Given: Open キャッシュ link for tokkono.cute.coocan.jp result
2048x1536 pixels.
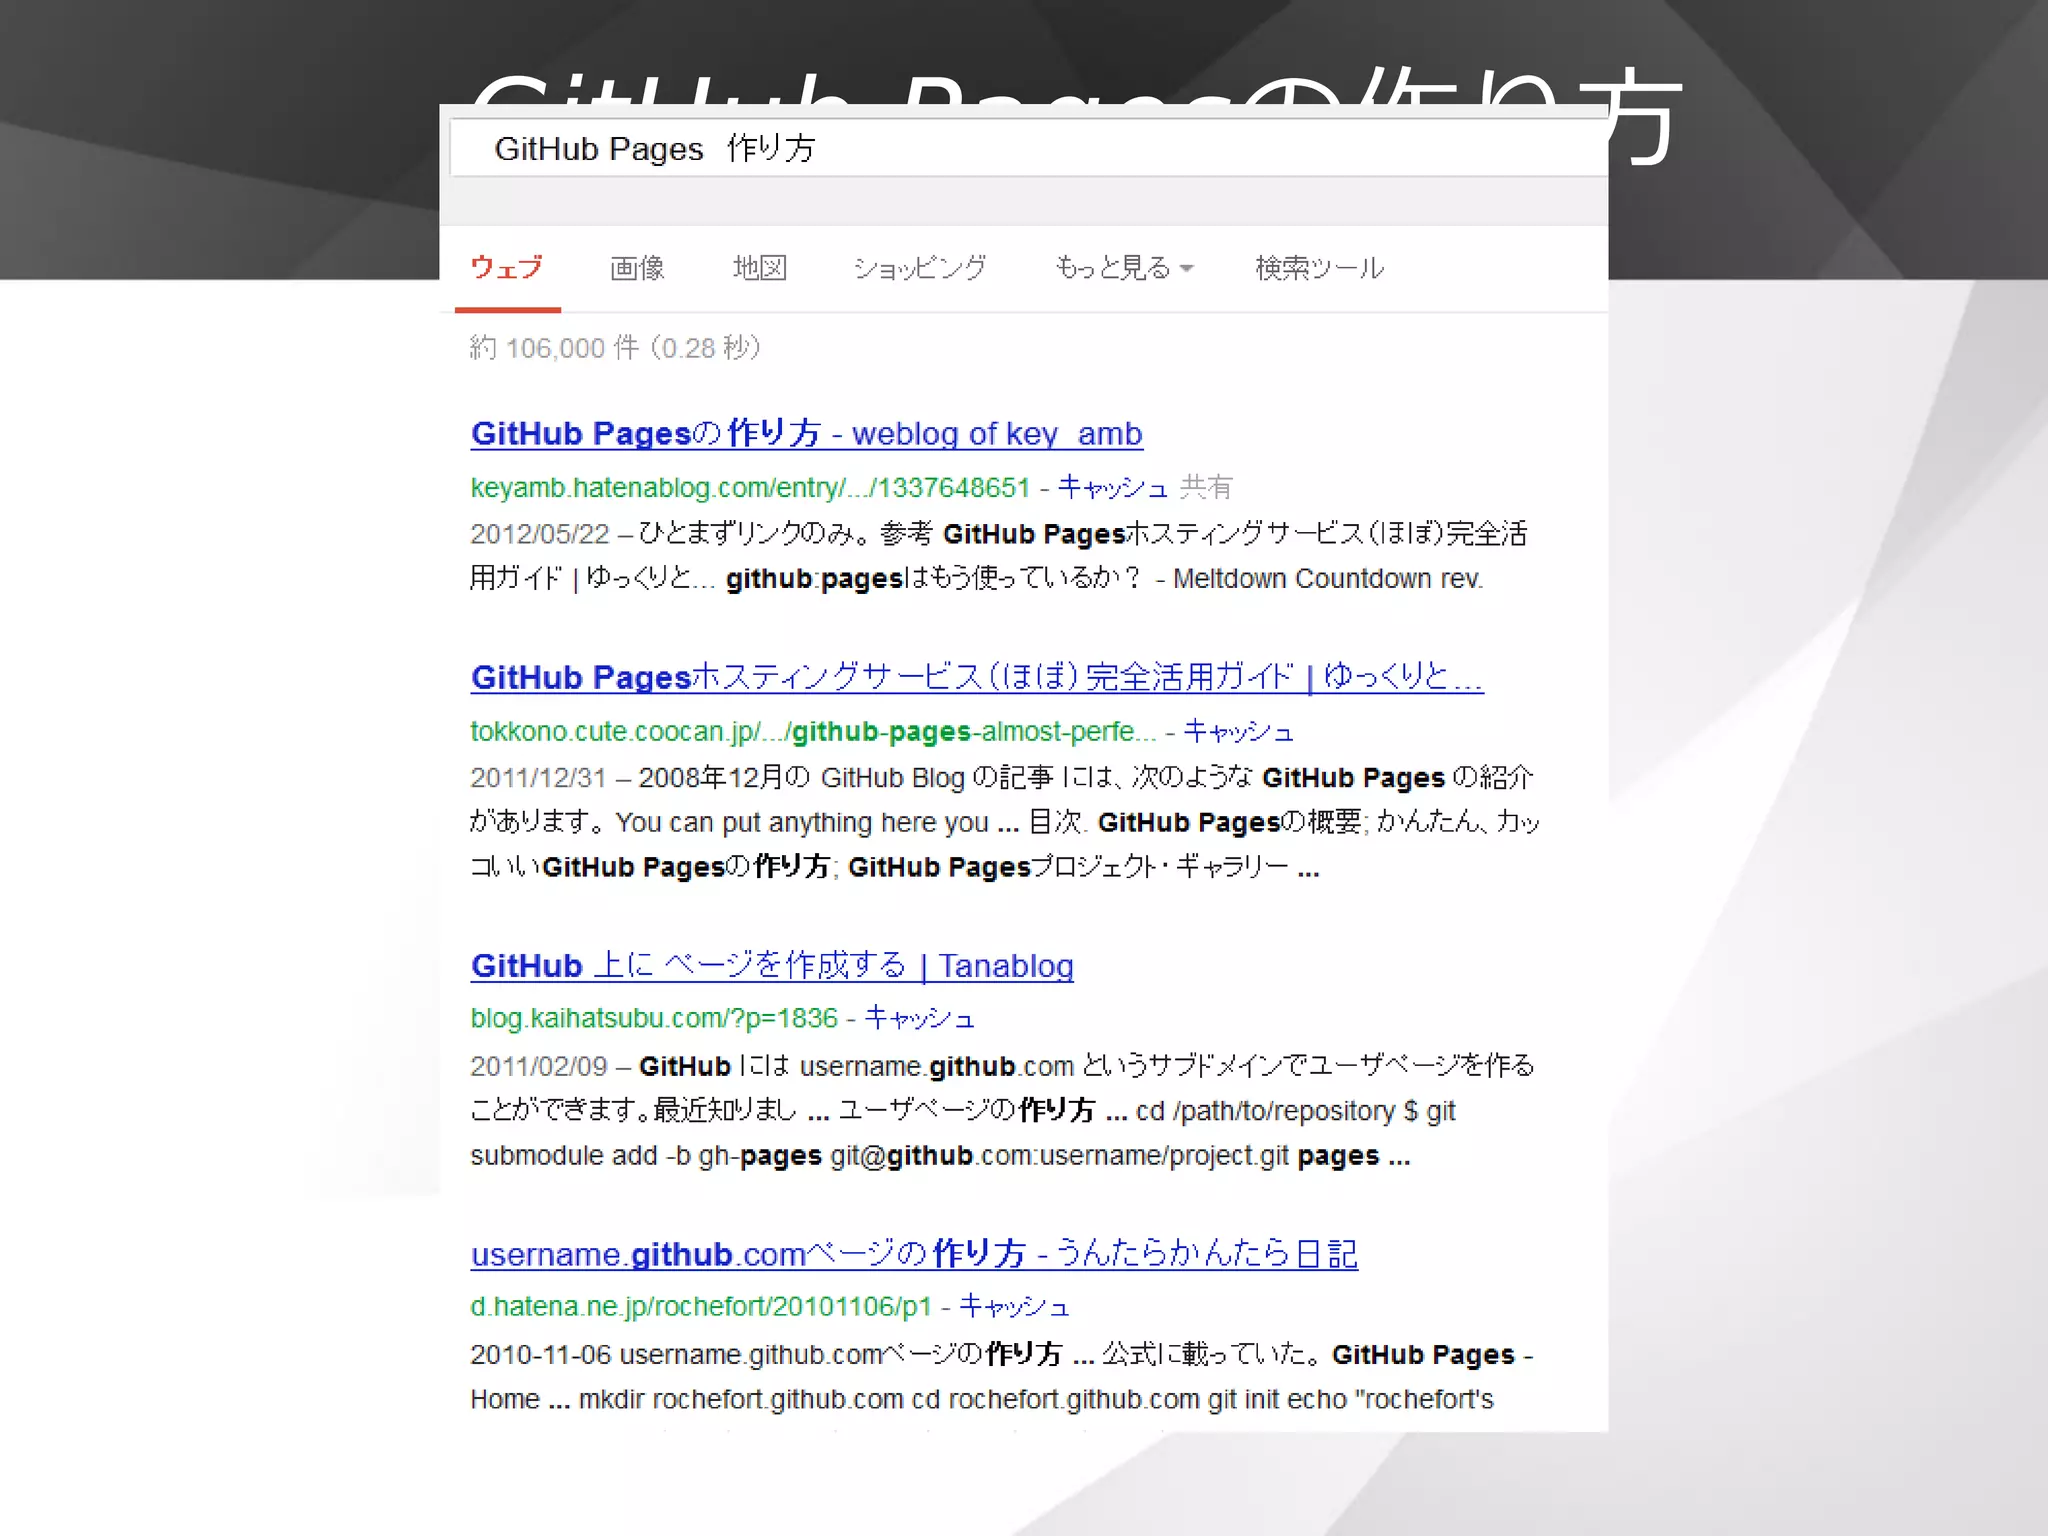Looking at the screenshot, I should click(x=1239, y=731).
